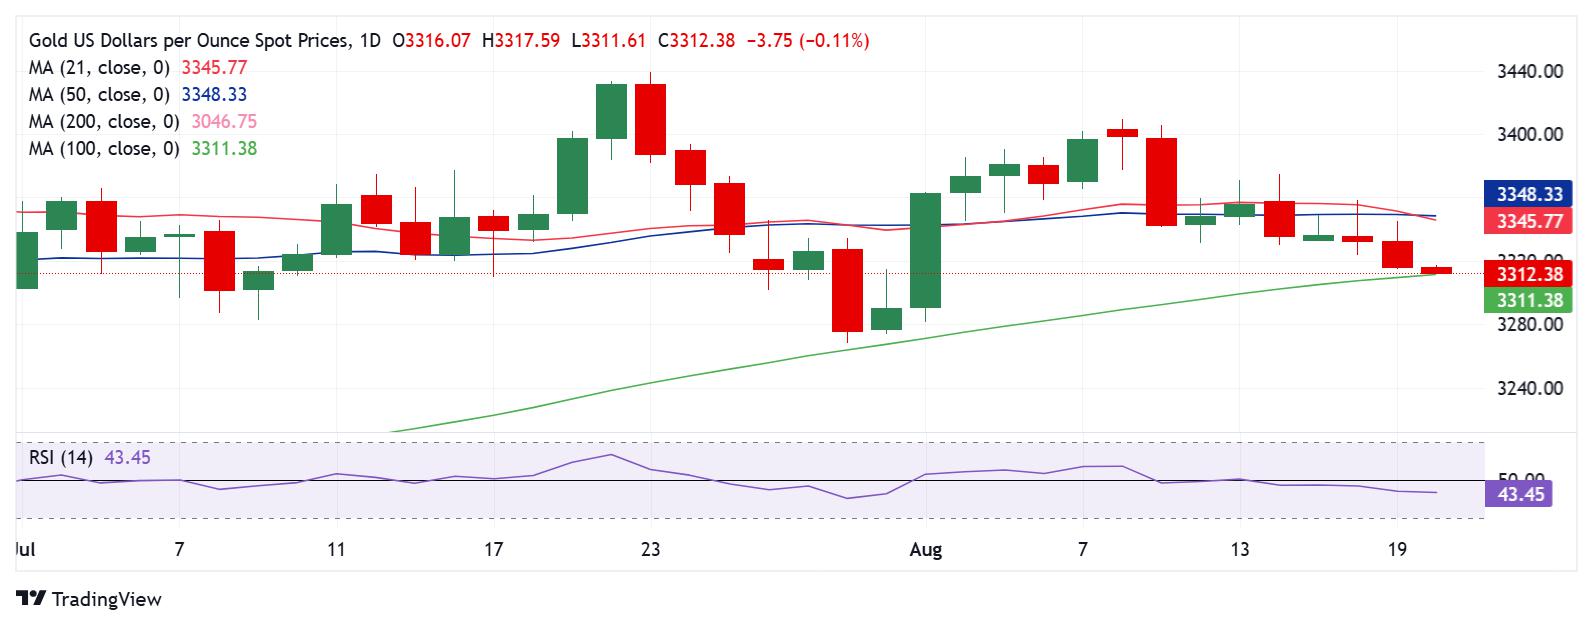Click the 19 date axis marker
1593x626 pixels.
pyautogui.click(x=1397, y=549)
